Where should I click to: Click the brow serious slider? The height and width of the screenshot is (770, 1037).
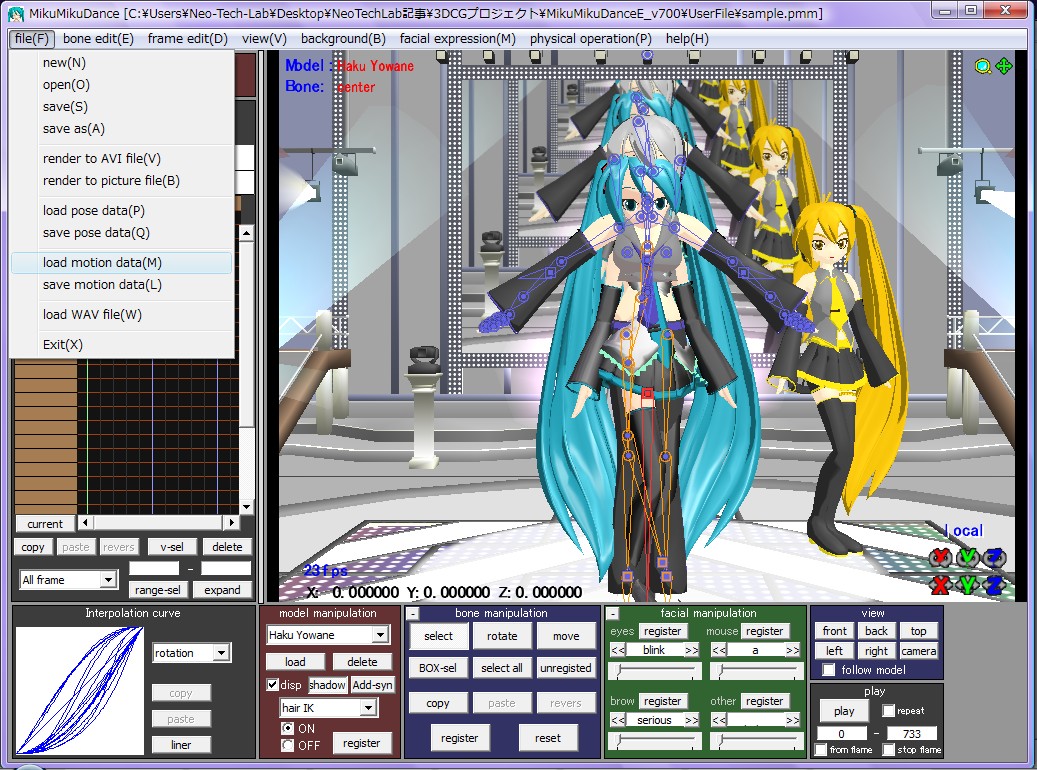(655, 741)
